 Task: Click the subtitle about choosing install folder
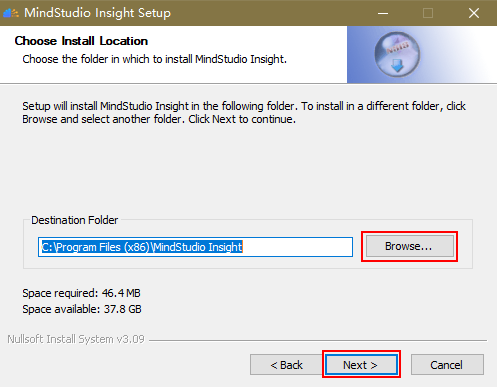click(154, 59)
